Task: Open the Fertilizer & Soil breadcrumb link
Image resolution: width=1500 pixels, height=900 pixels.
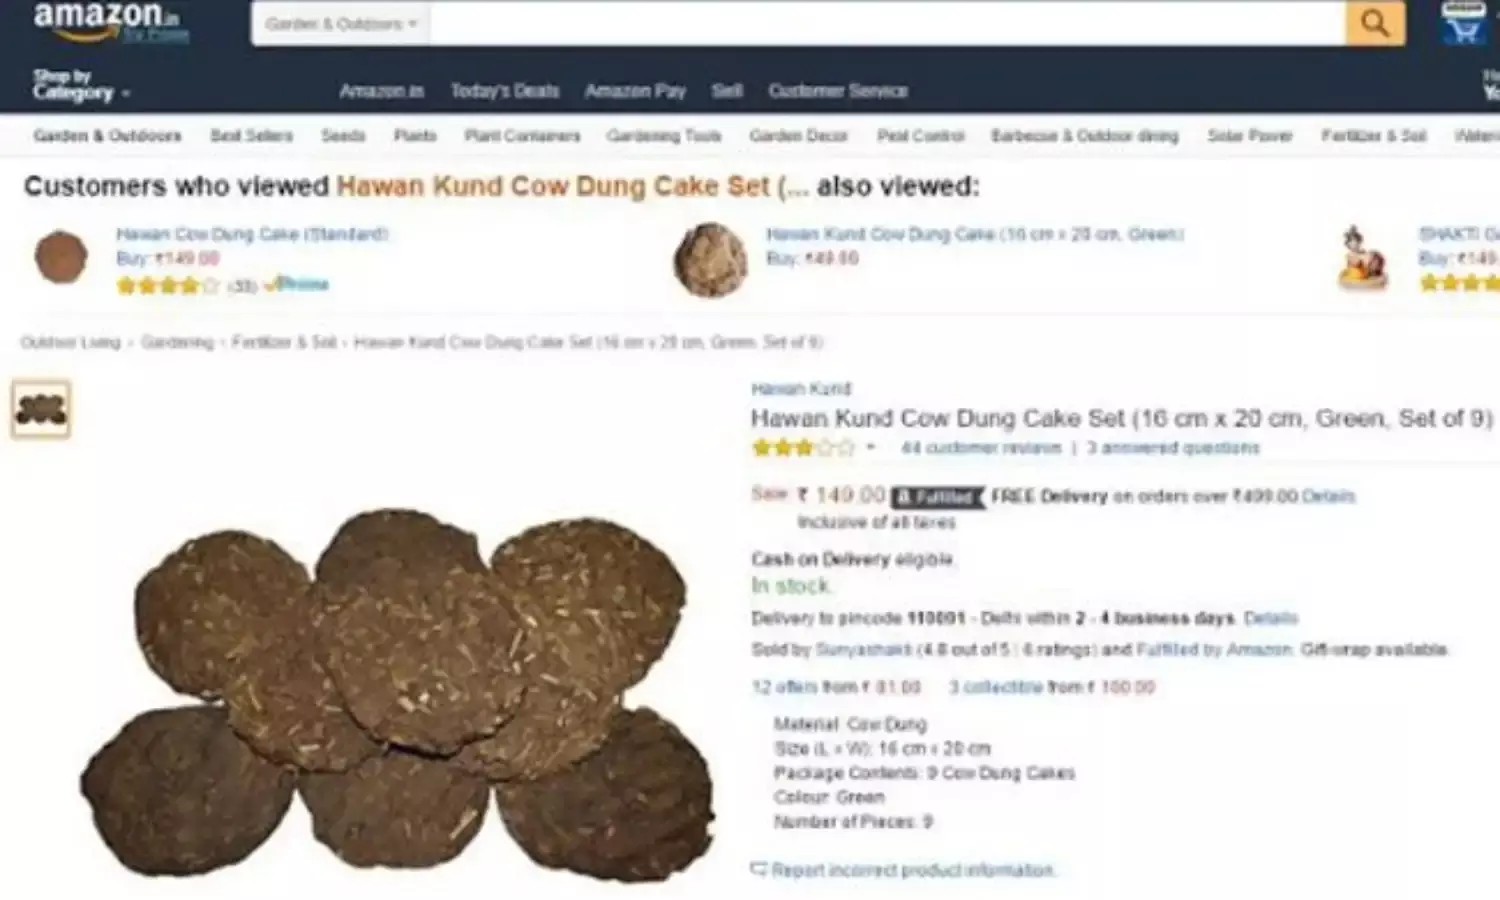Action: point(284,343)
